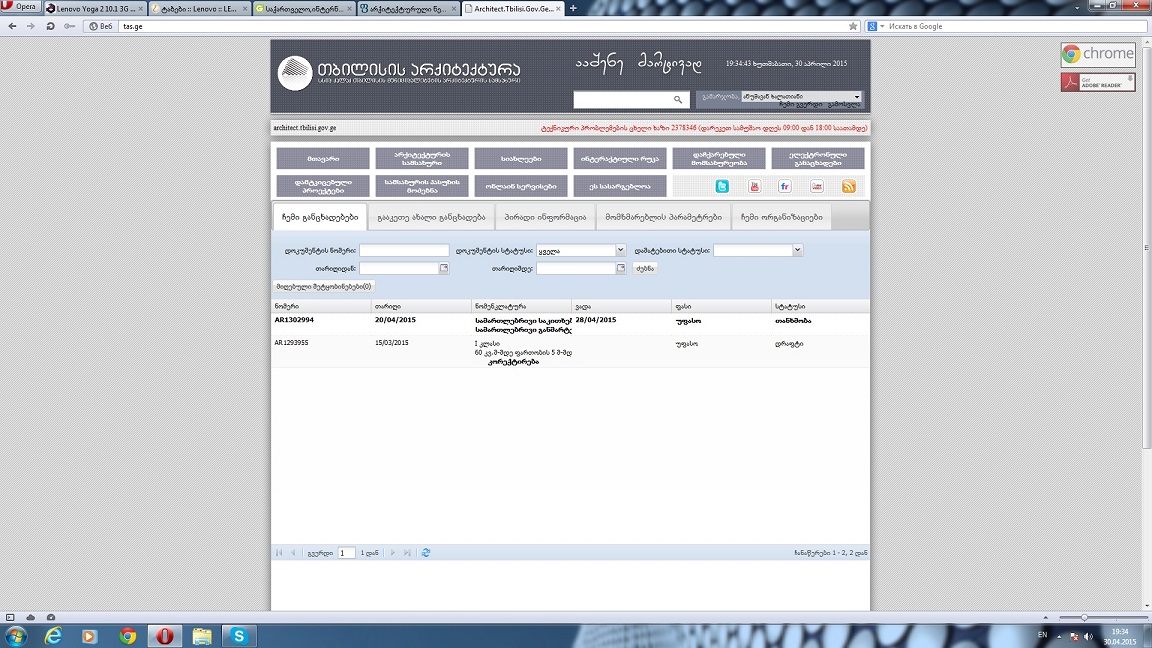Click the RSS feed icon

pos(848,187)
